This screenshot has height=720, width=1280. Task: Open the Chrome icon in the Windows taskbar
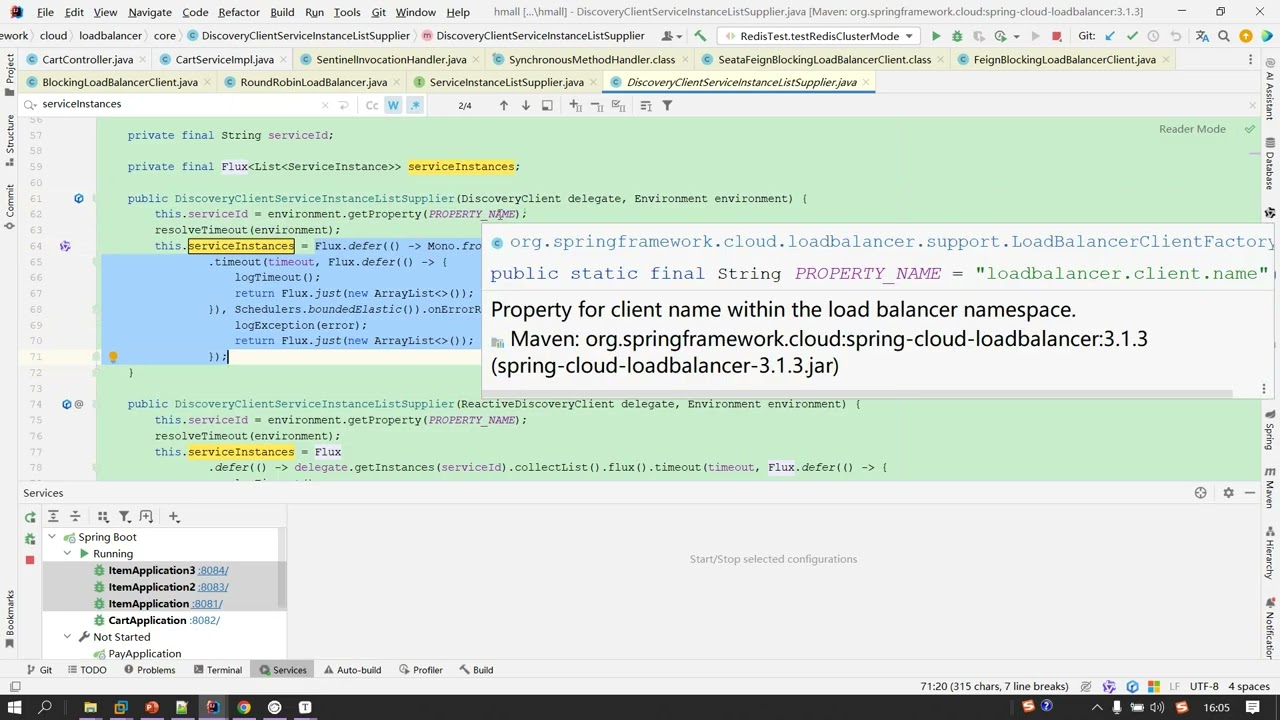[243, 708]
